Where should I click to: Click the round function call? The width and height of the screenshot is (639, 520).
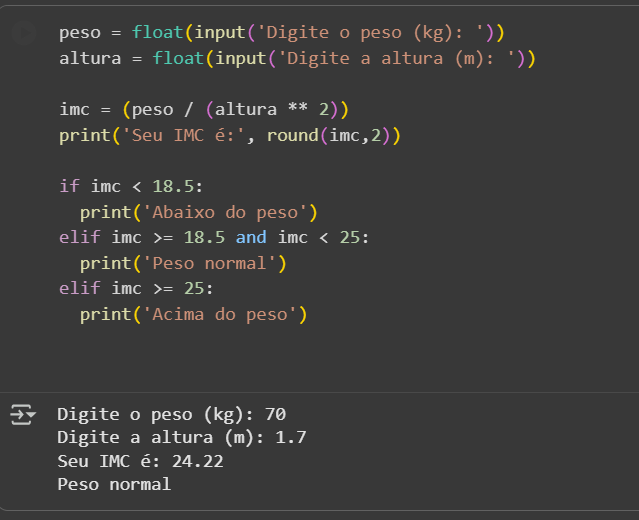point(292,136)
